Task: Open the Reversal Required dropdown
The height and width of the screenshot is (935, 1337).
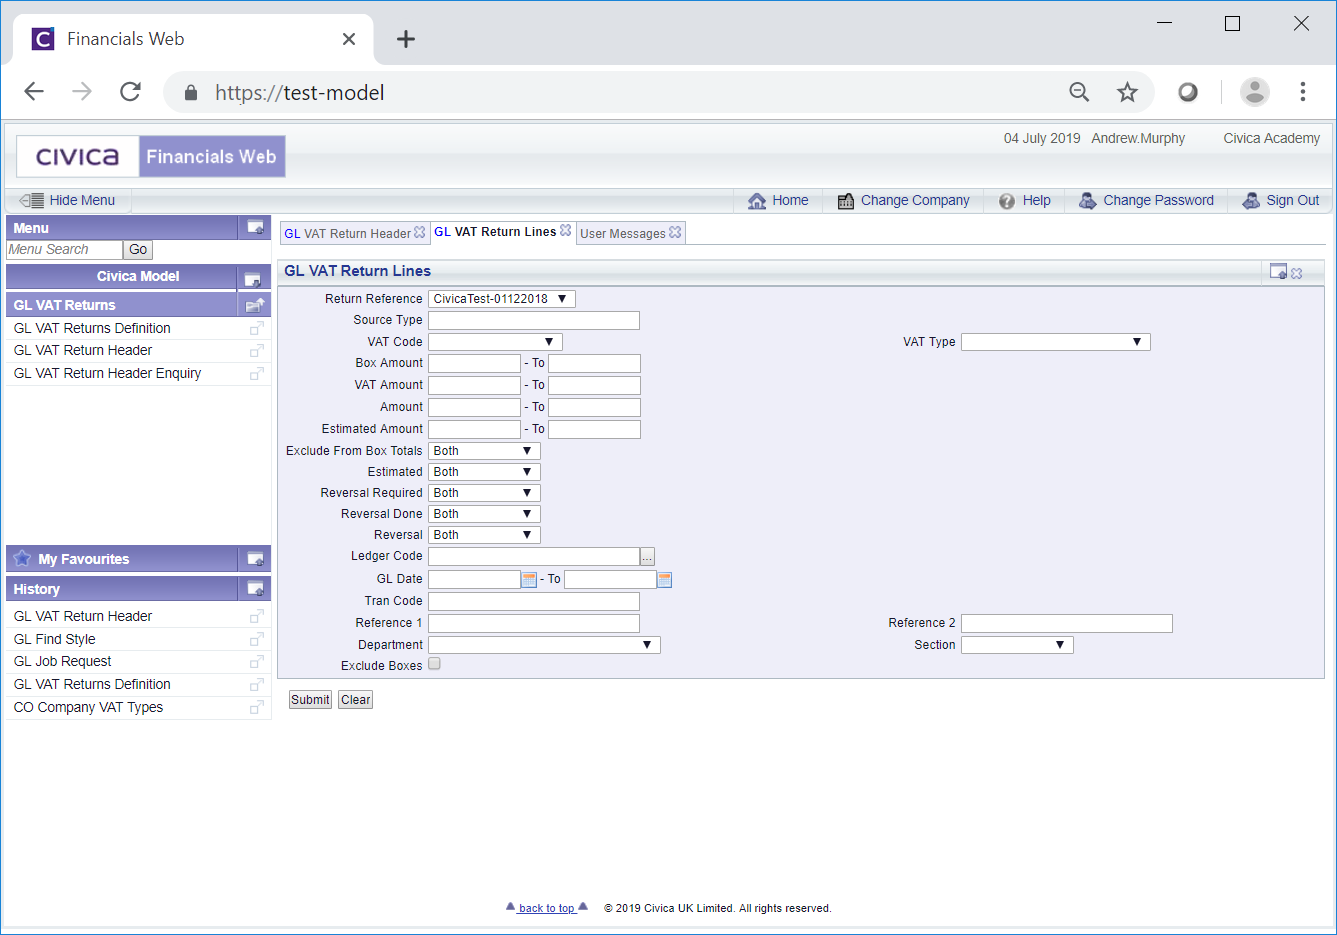Action: point(484,493)
